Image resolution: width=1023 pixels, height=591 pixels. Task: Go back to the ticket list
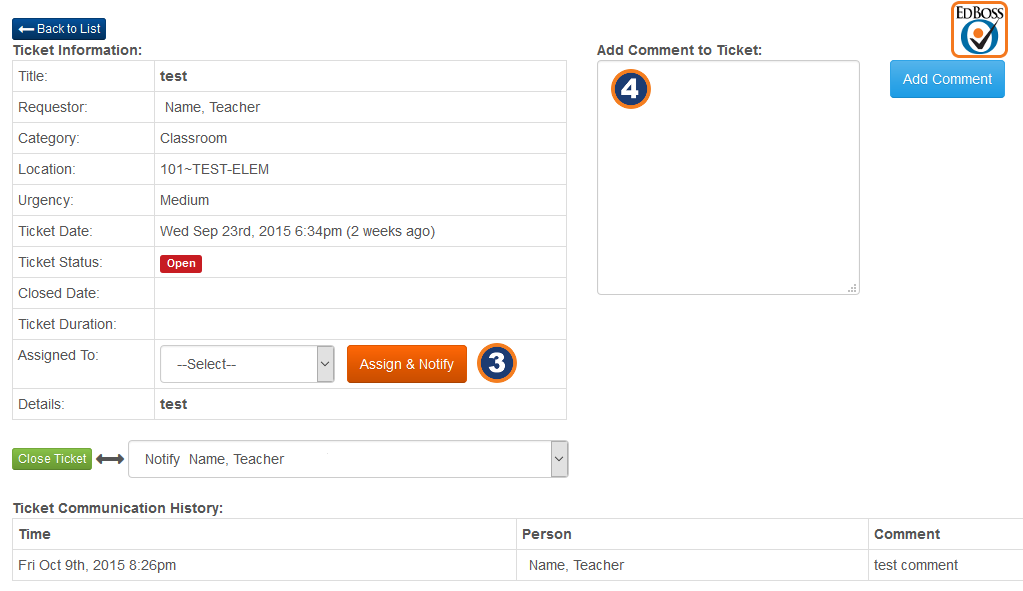pyautogui.click(x=59, y=29)
